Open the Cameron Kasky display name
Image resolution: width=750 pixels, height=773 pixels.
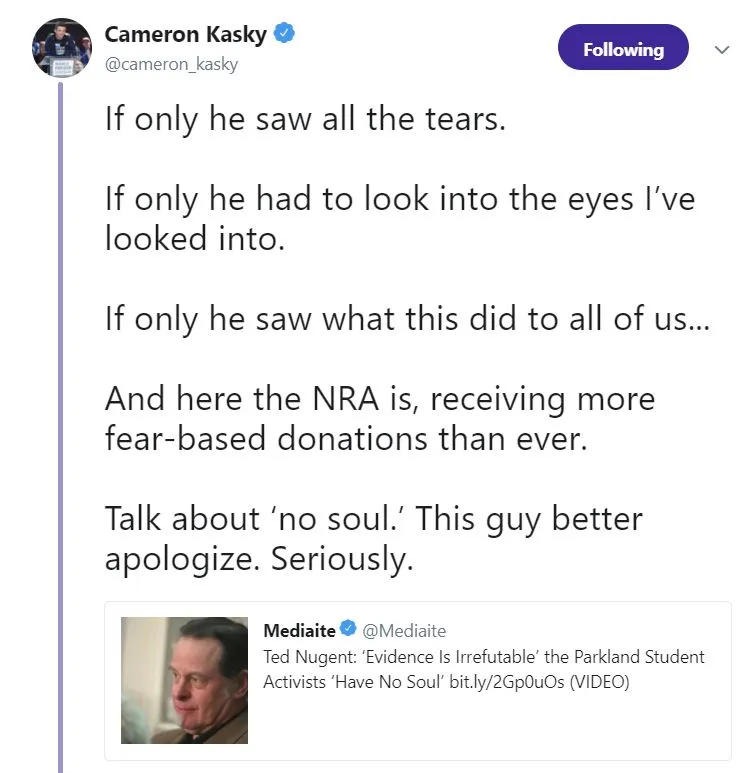186,34
